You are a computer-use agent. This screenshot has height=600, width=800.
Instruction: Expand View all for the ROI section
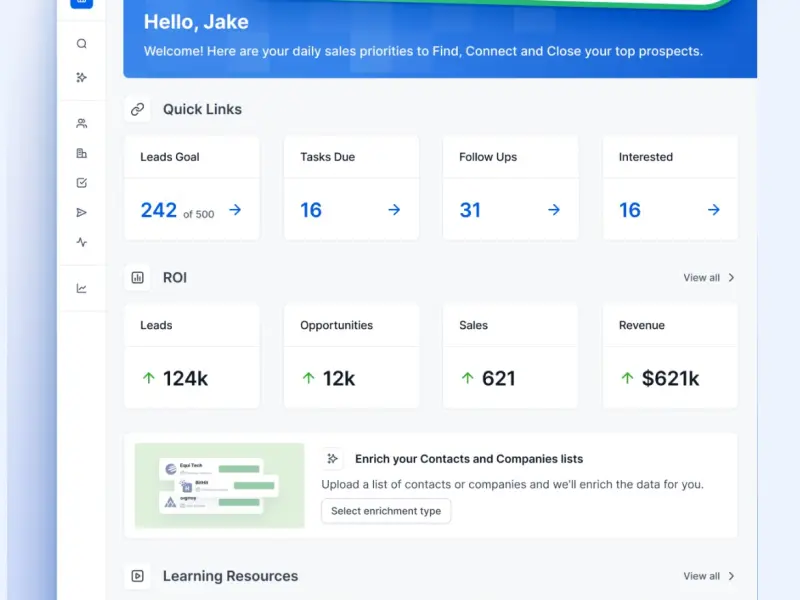coord(709,278)
